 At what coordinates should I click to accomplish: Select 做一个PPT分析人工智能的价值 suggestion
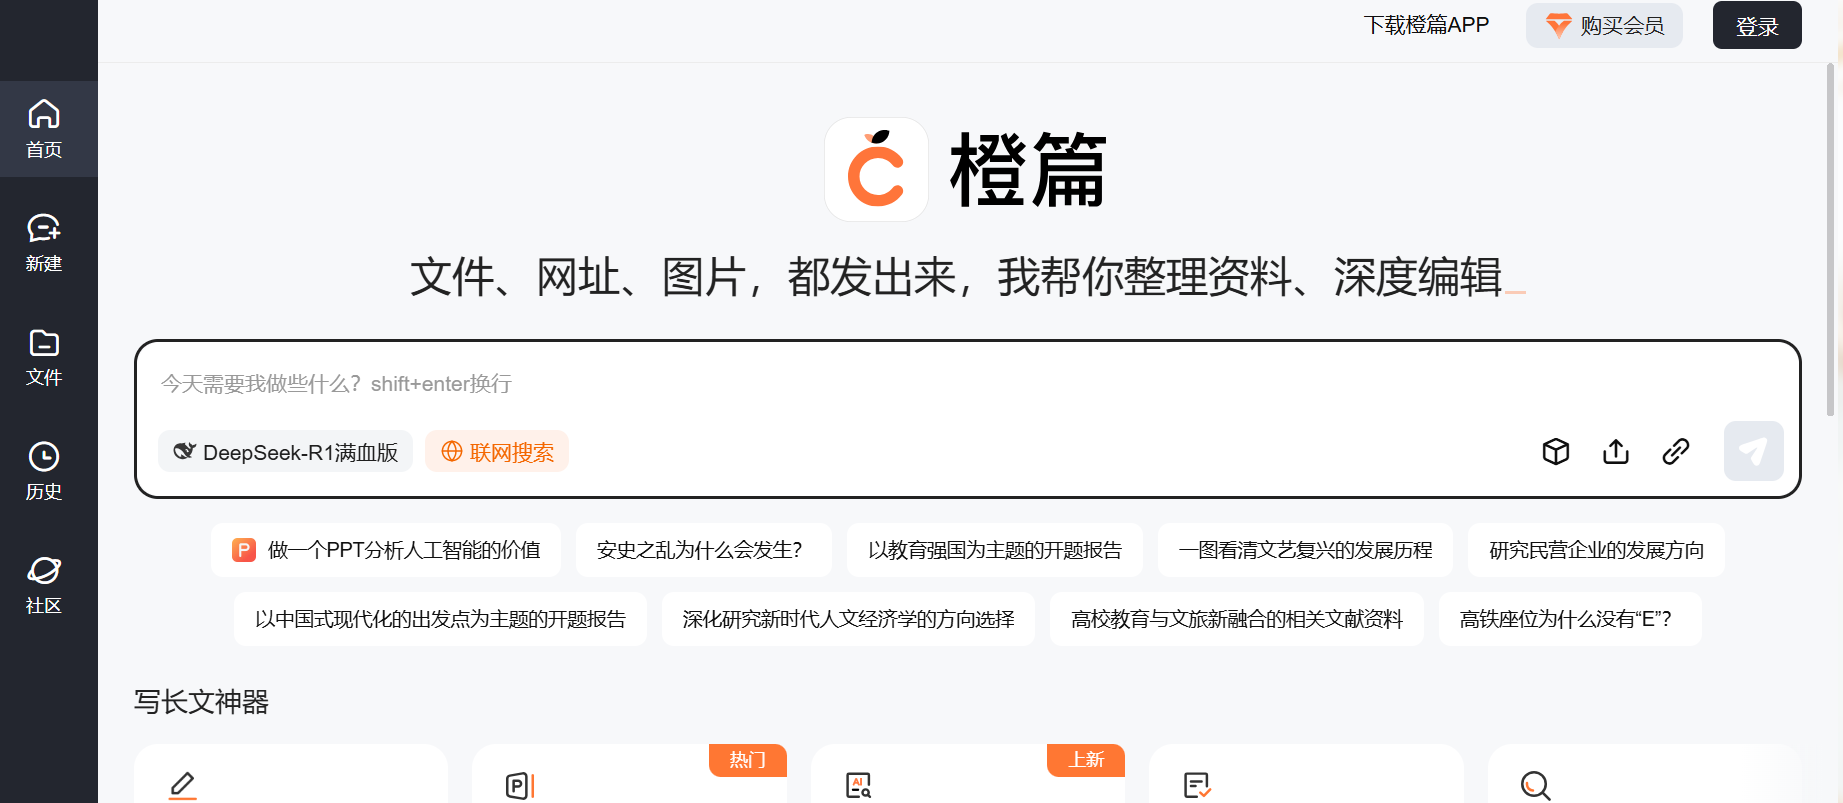[x=386, y=550]
